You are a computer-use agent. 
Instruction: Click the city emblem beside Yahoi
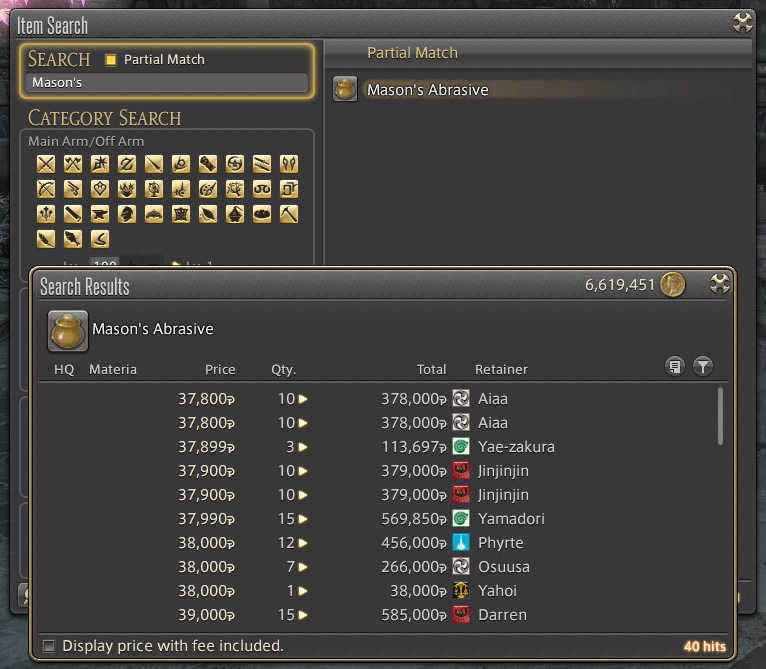(461, 590)
